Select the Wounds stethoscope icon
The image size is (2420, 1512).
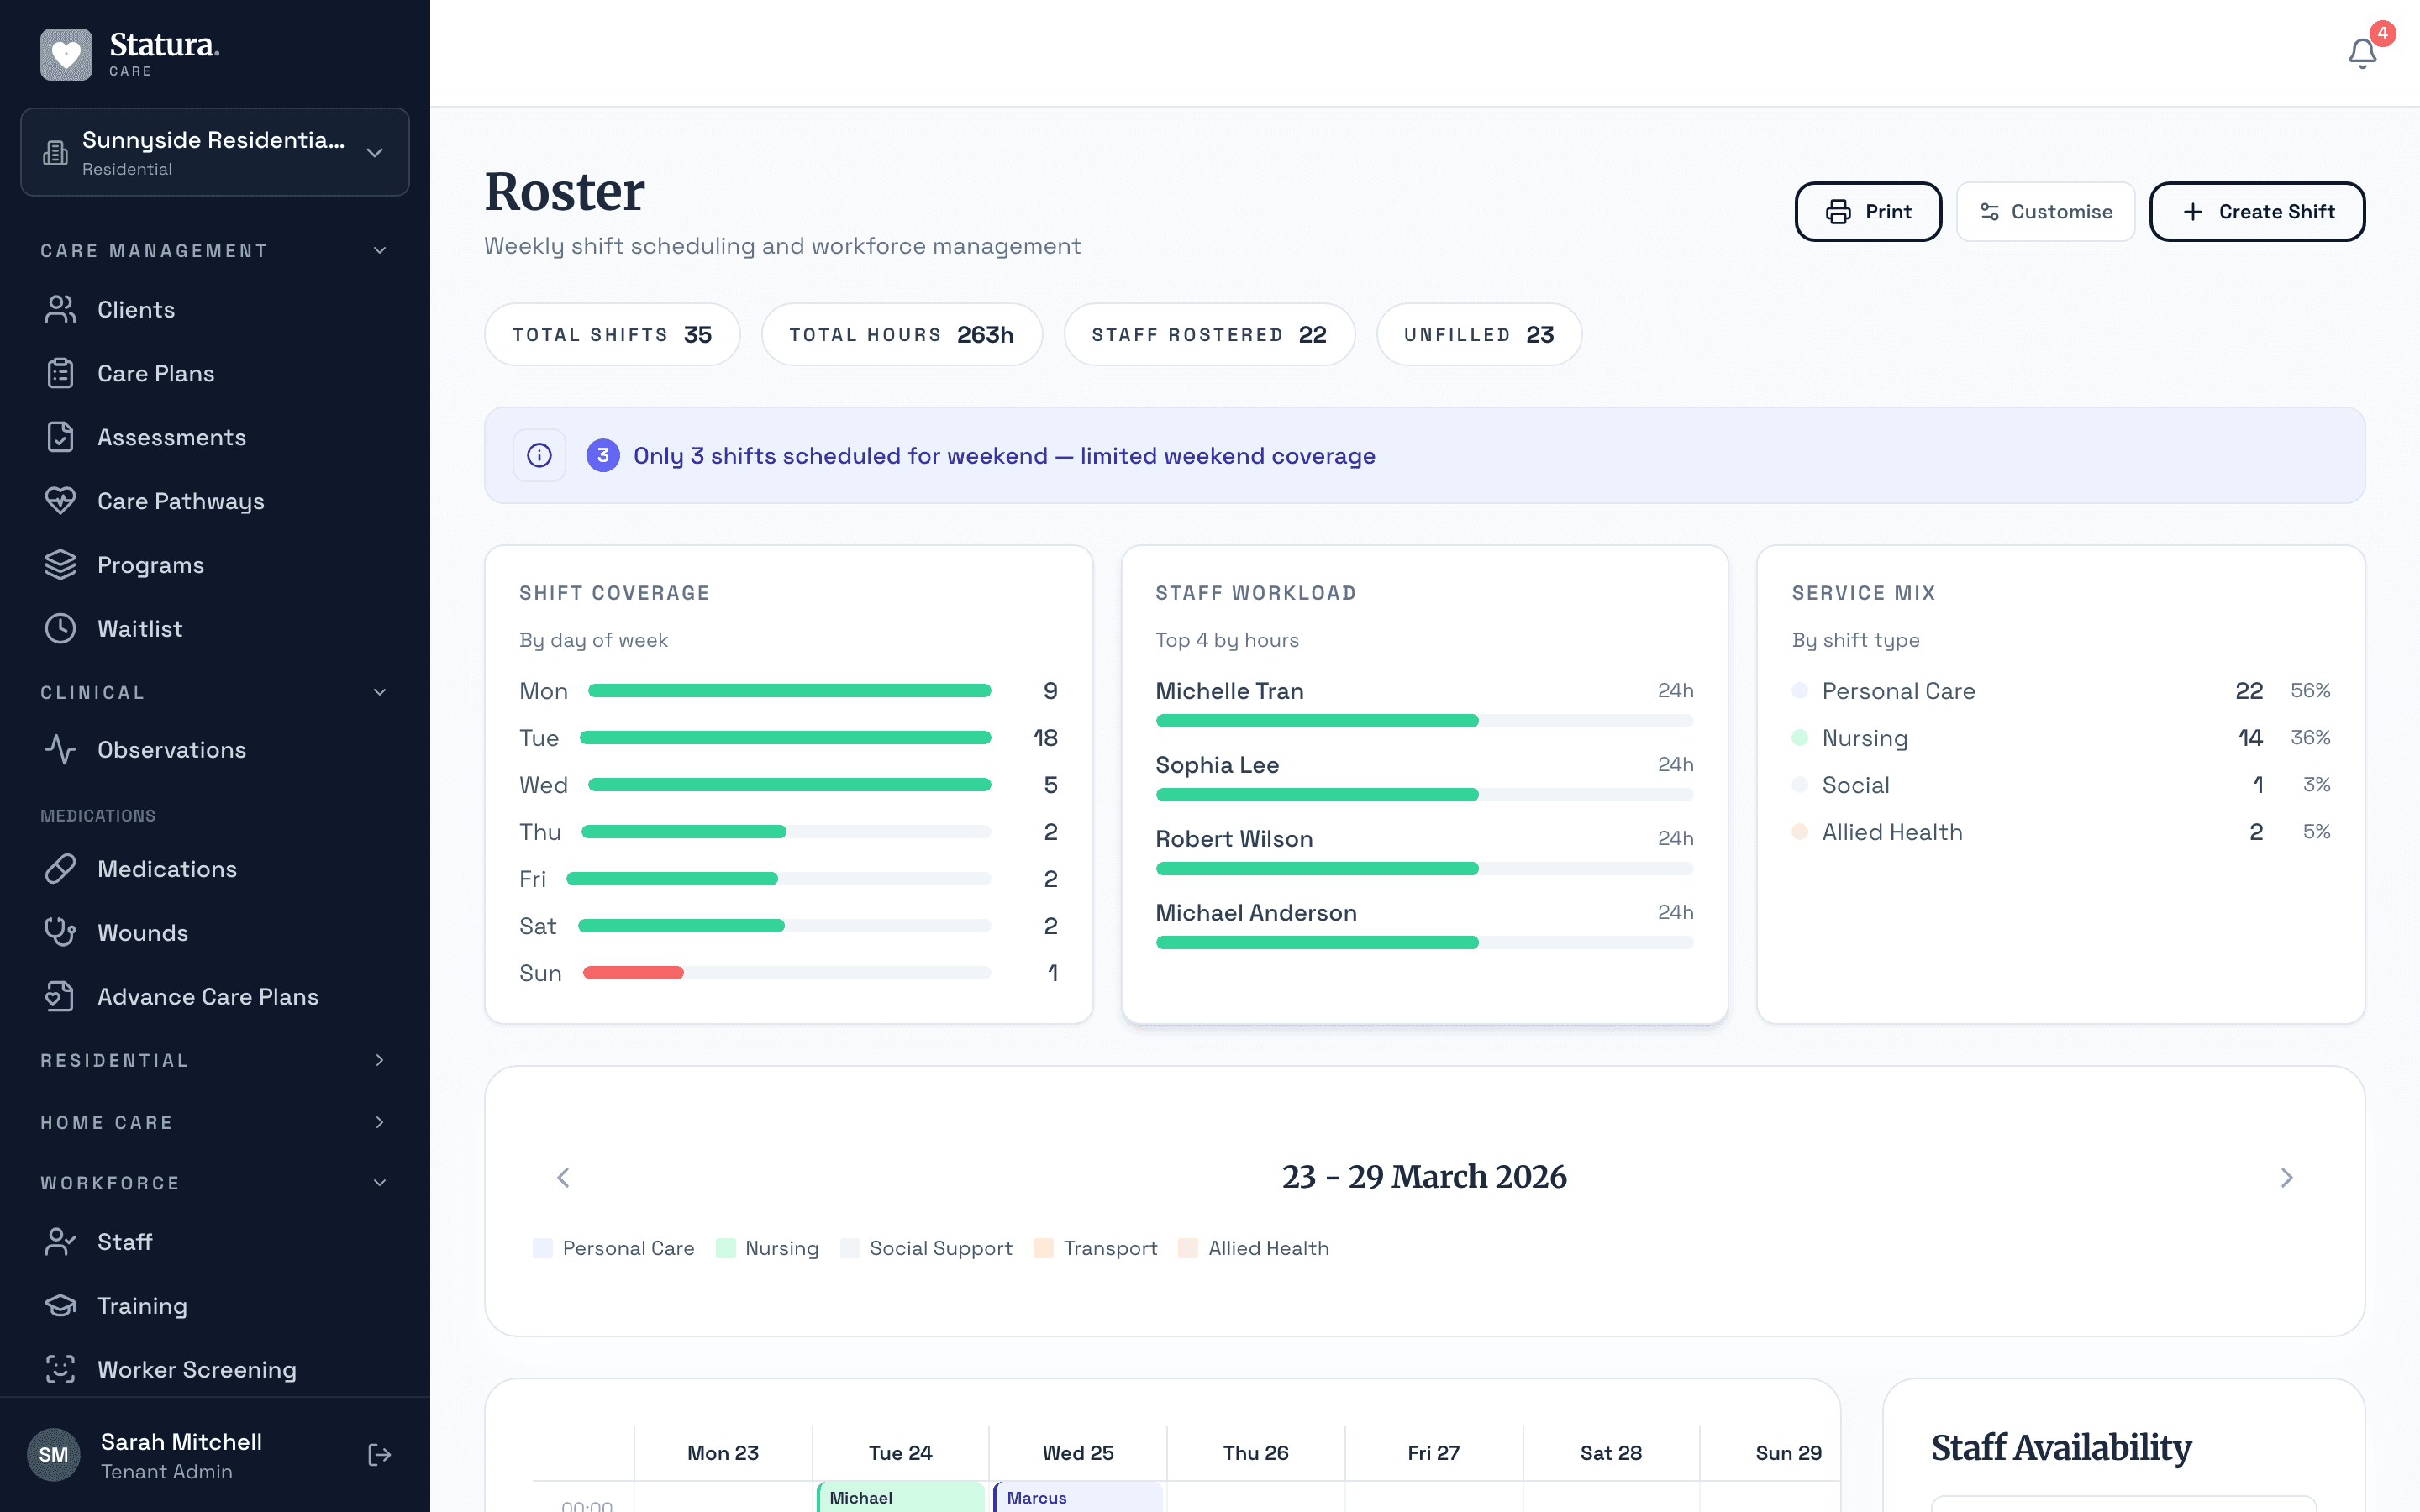60,932
